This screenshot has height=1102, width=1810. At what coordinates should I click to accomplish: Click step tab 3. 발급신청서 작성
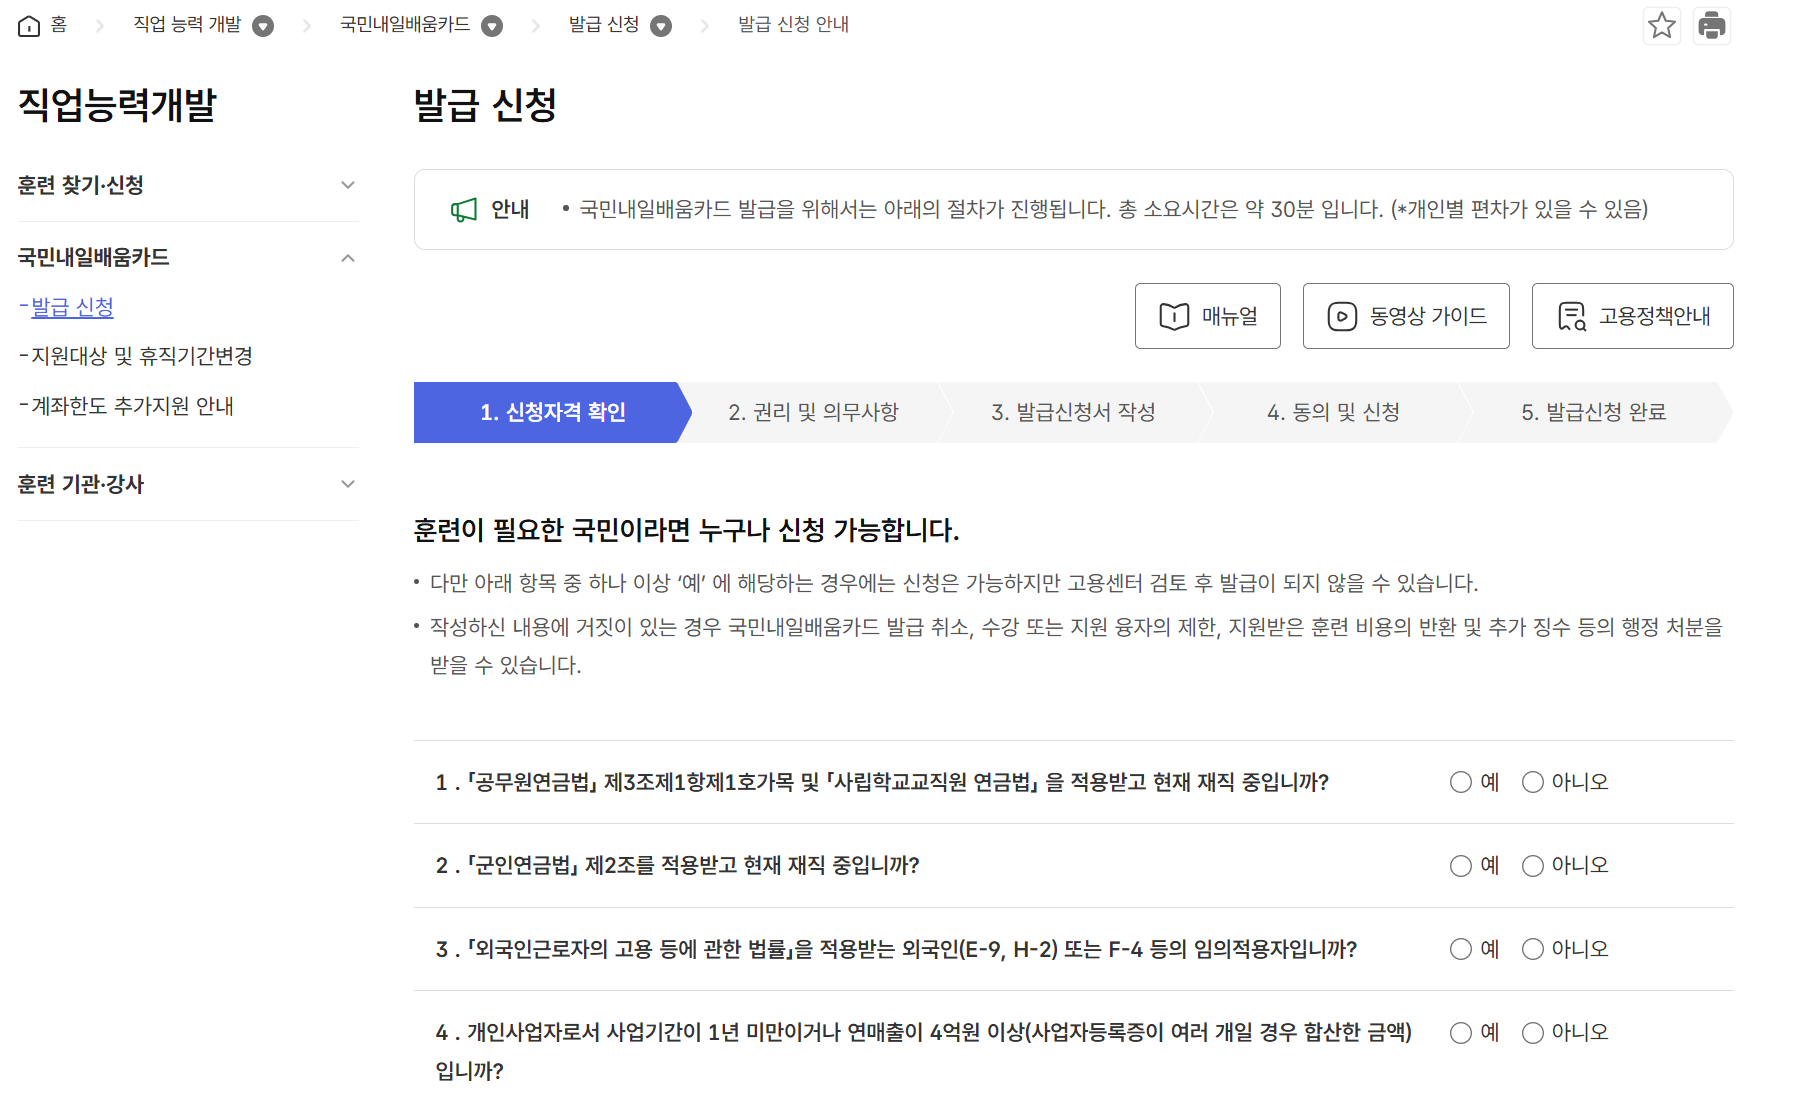[1073, 412]
